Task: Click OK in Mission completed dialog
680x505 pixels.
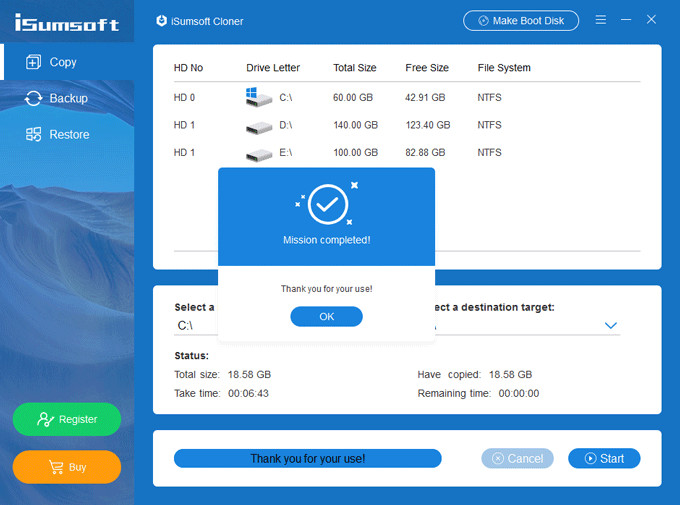Action: (x=326, y=316)
